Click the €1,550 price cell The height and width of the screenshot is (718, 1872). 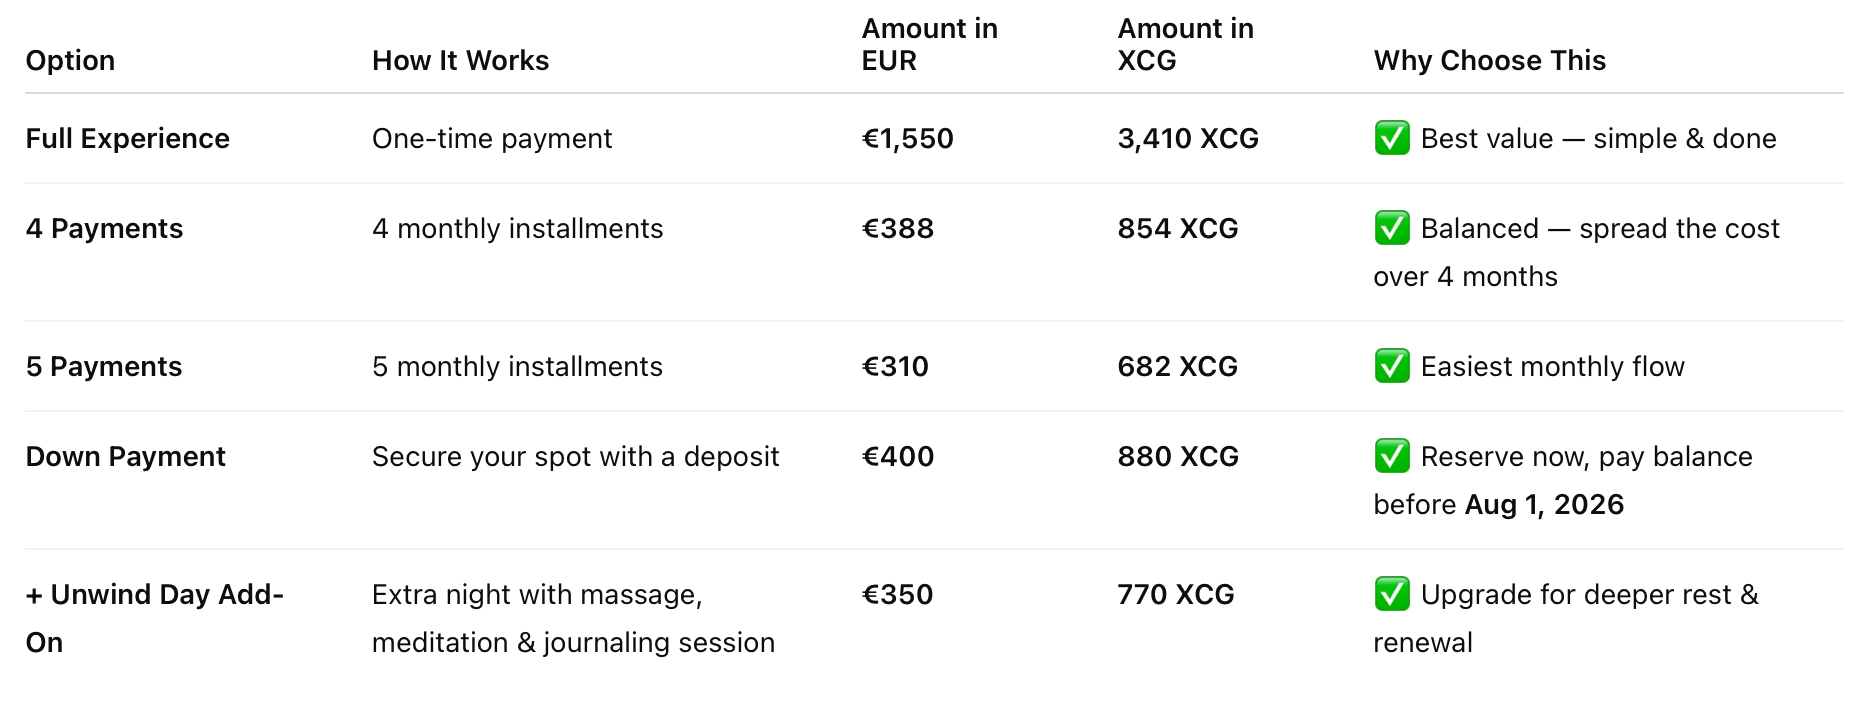(x=907, y=139)
